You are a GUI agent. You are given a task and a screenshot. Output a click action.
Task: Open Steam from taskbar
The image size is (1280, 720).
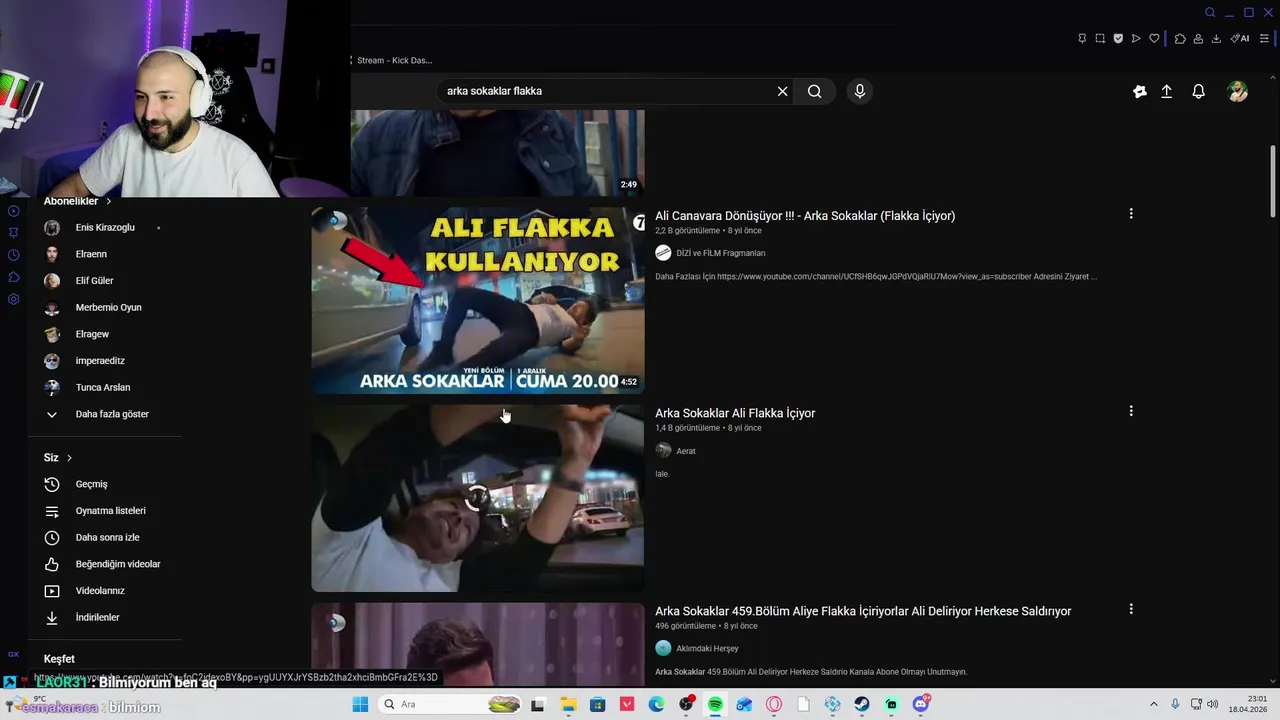862,704
